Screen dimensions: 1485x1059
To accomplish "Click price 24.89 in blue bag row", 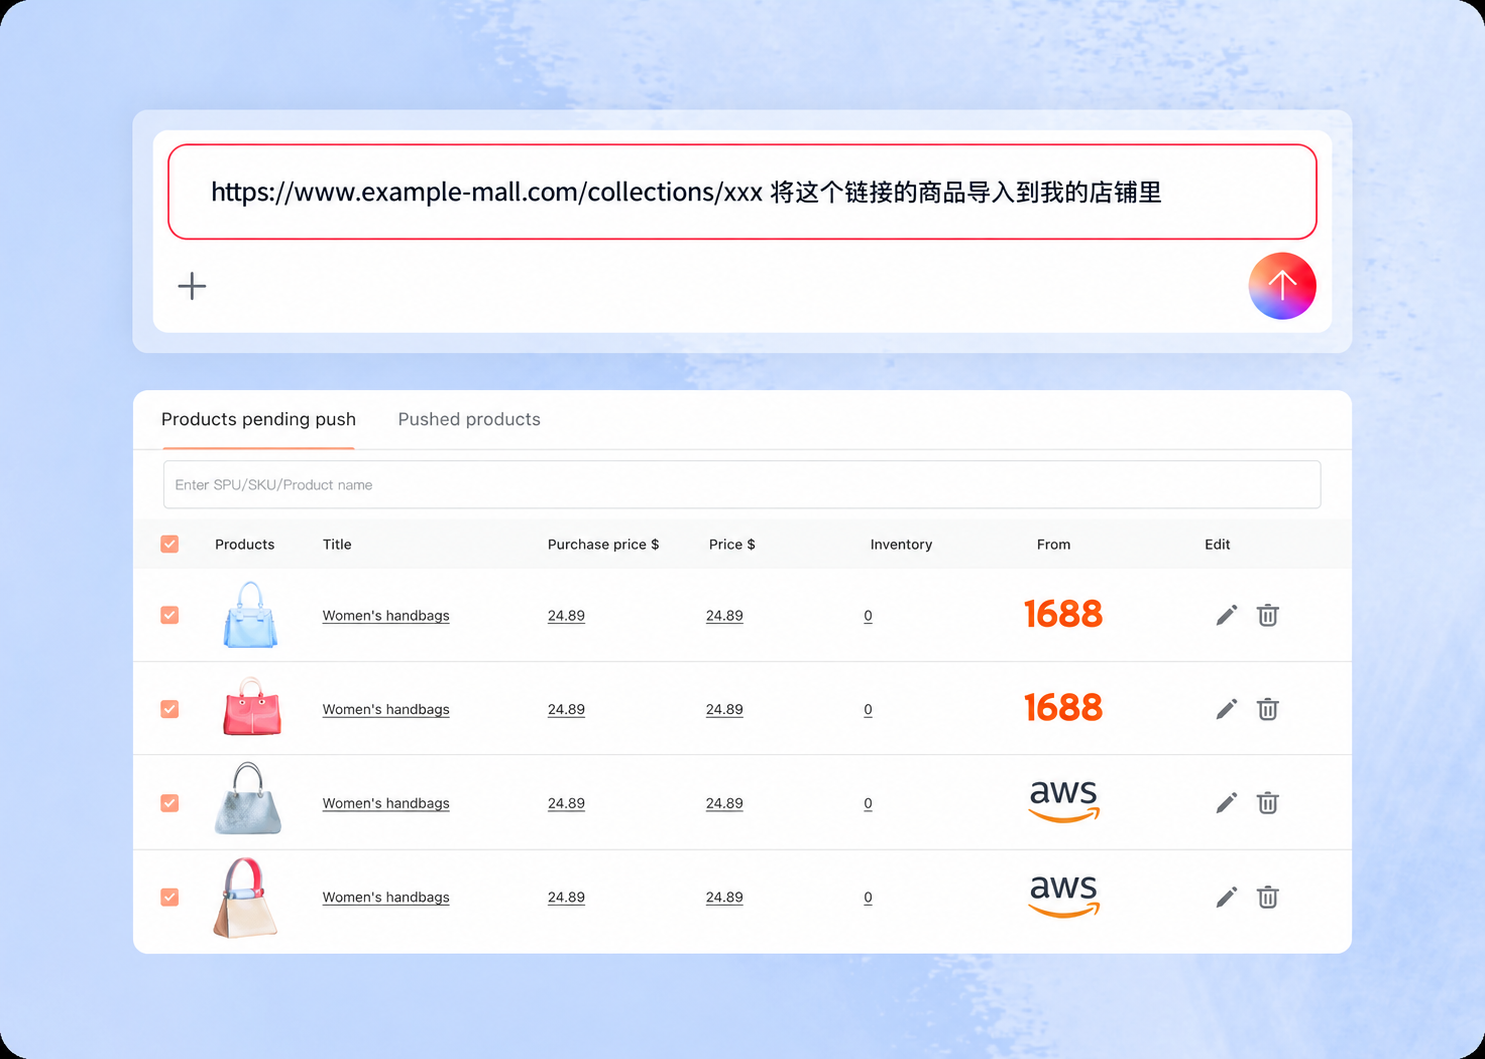I will (x=724, y=616).
